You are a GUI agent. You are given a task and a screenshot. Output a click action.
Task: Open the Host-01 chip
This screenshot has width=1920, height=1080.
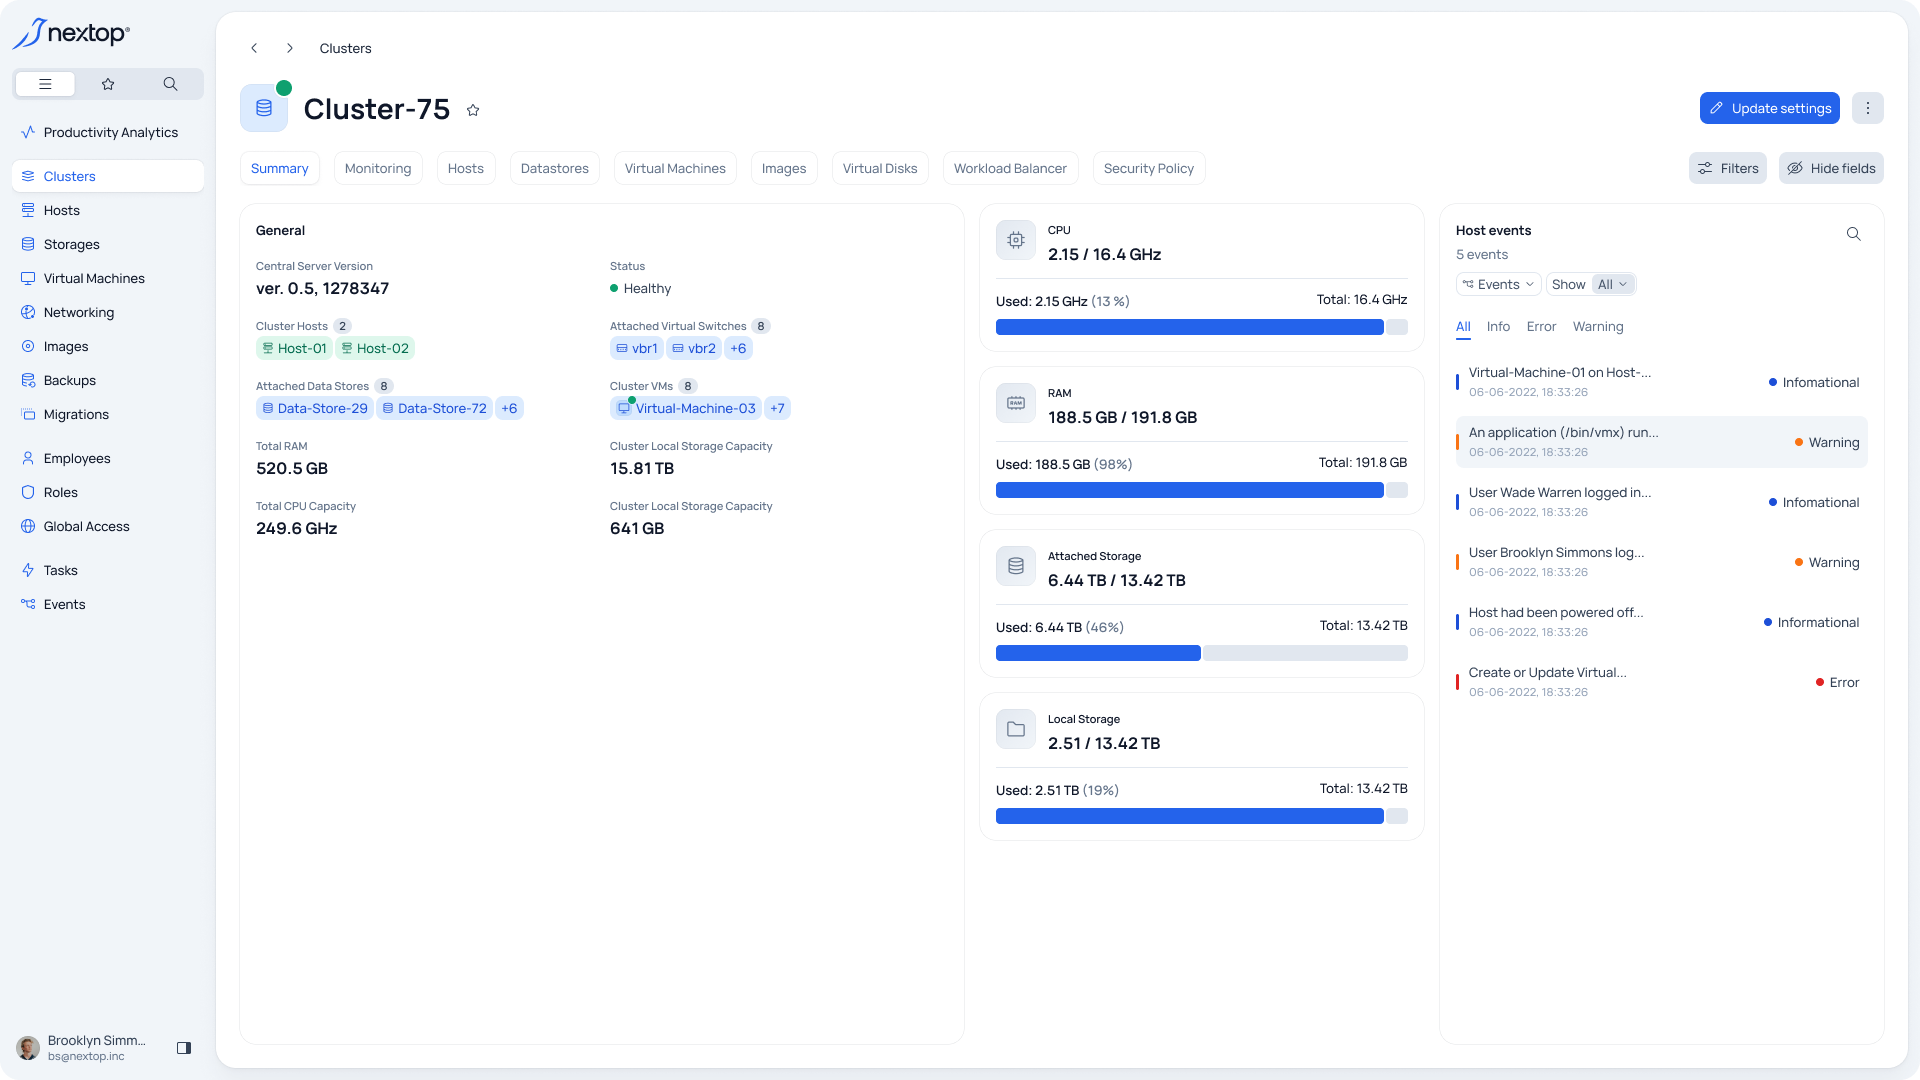294,348
